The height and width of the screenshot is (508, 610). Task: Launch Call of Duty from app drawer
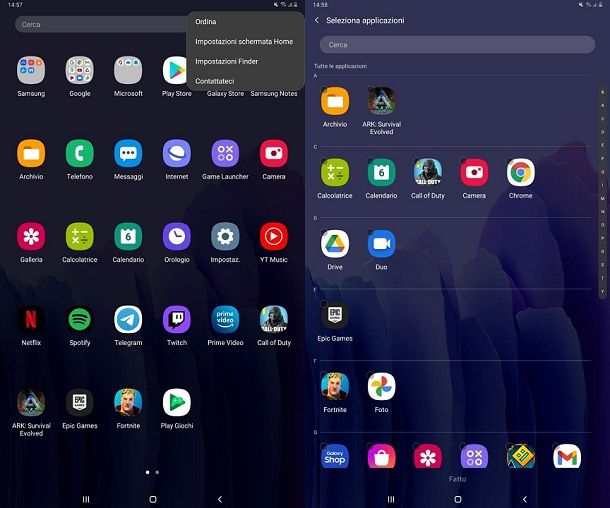tap(274, 320)
